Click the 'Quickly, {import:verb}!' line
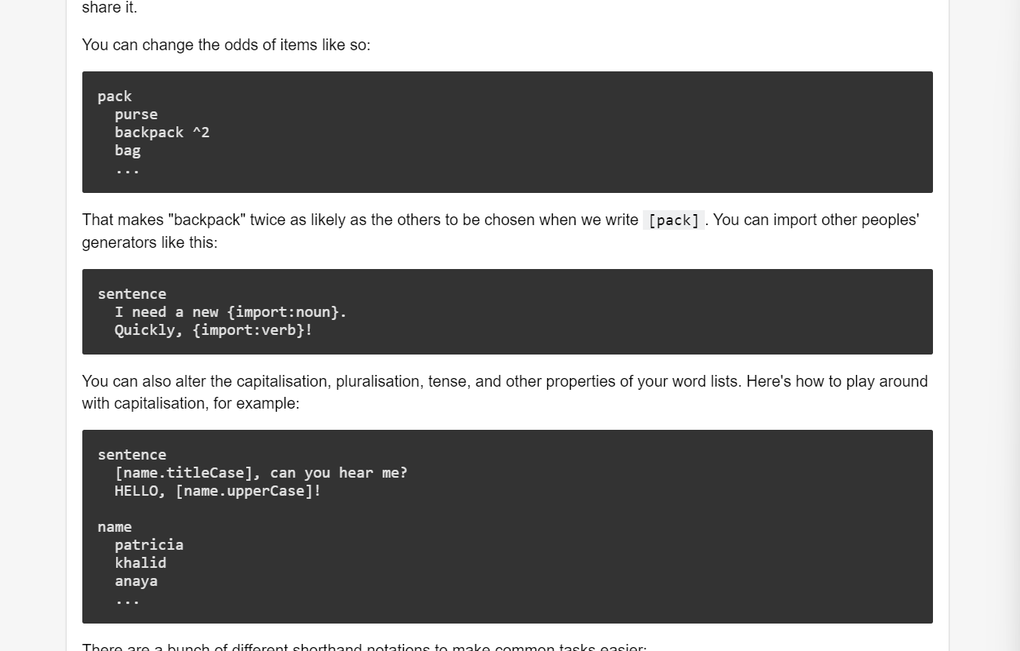The width and height of the screenshot is (1020, 651). coord(213,330)
